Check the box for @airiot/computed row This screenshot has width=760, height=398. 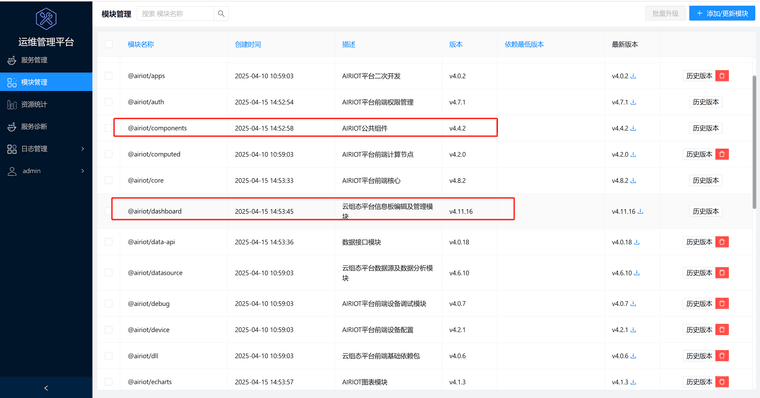coord(109,154)
